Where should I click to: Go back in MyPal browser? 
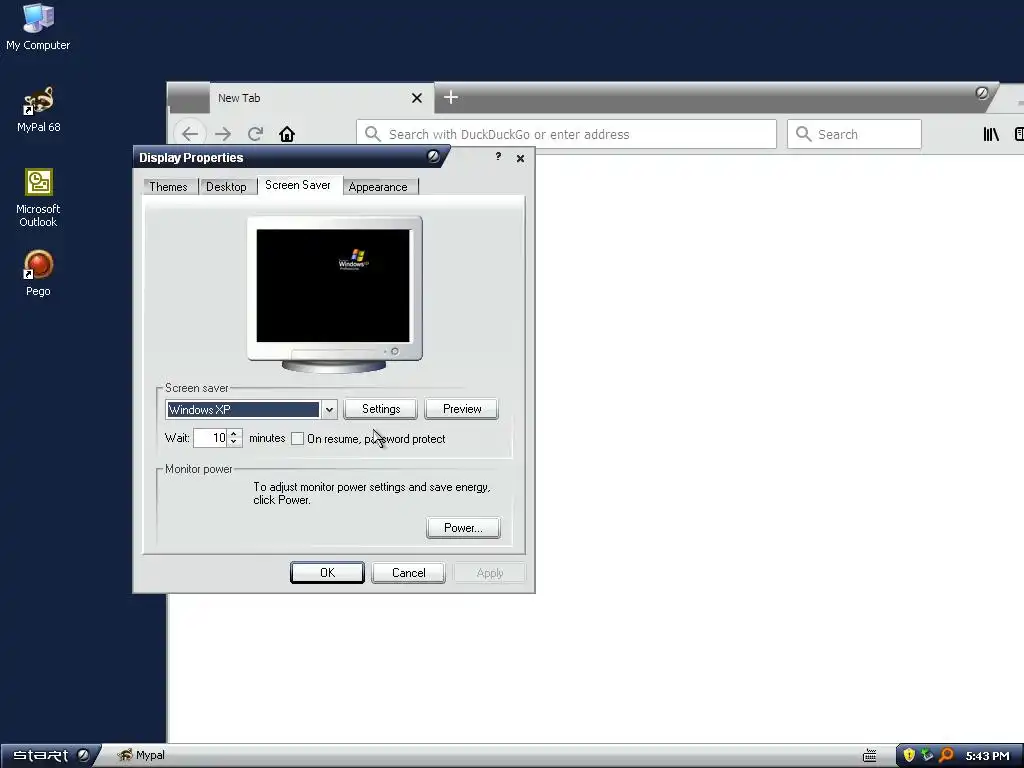[x=190, y=134]
